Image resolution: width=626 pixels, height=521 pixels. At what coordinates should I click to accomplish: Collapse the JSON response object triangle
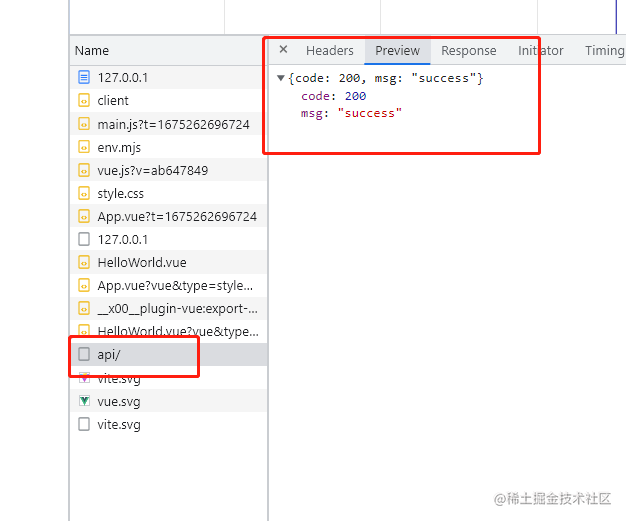pyautogui.click(x=281, y=78)
